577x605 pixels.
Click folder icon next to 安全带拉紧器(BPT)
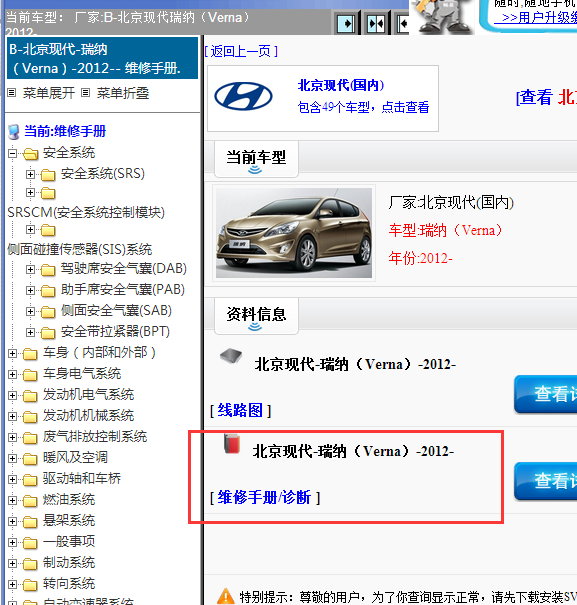pyautogui.click(x=48, y=333)
